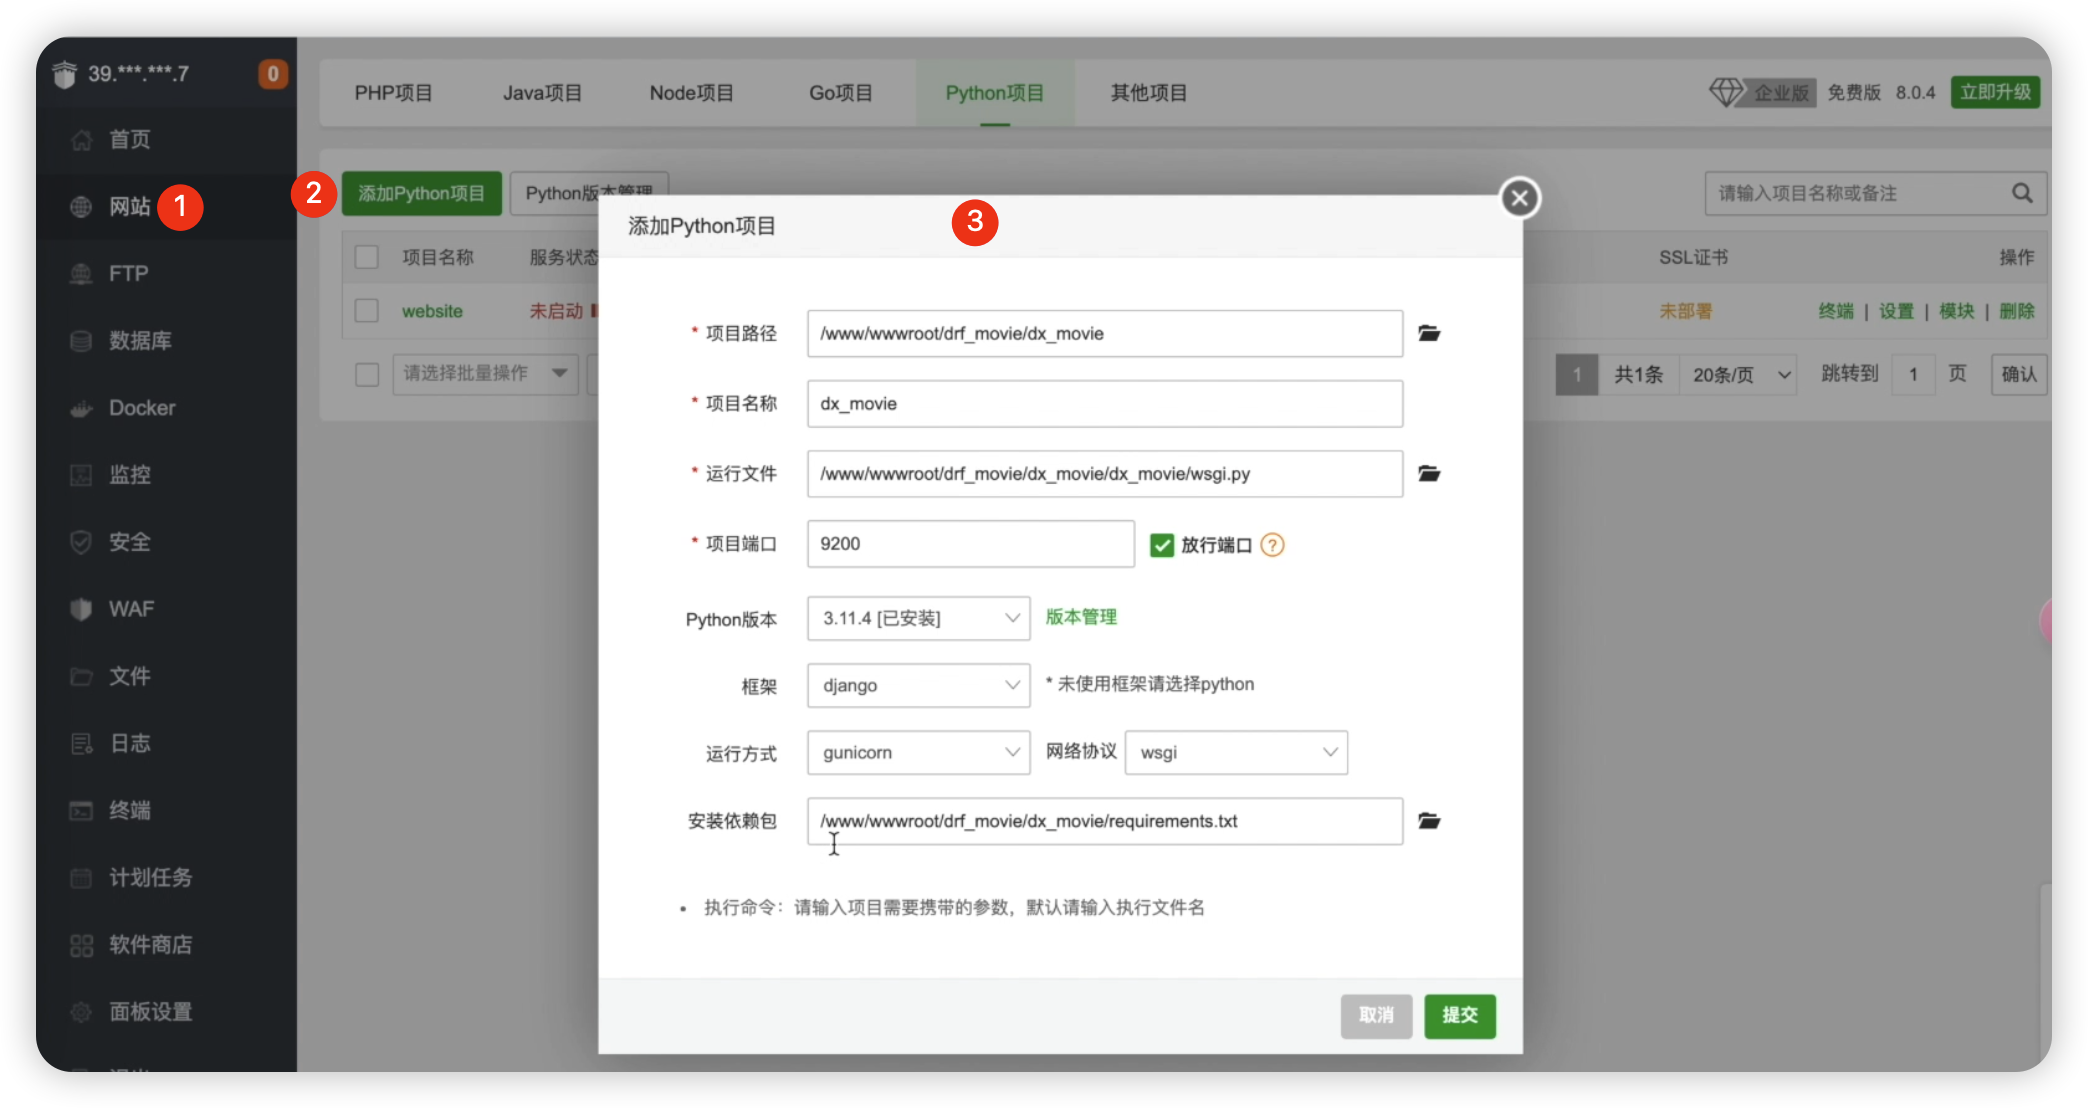Viewport: 2088px width, 1108px height.
Task: Click 未部署 SSL status link
Action: click(1686, 311)
